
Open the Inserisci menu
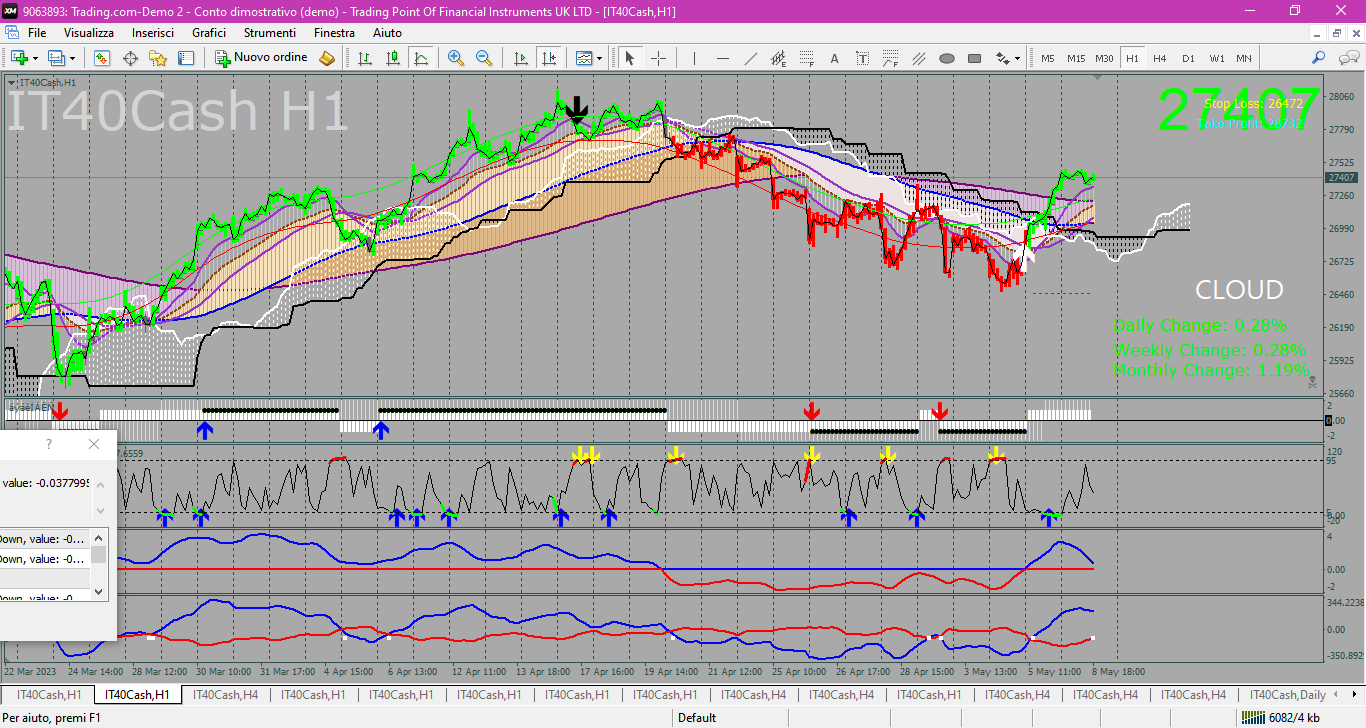click(153, 33)
